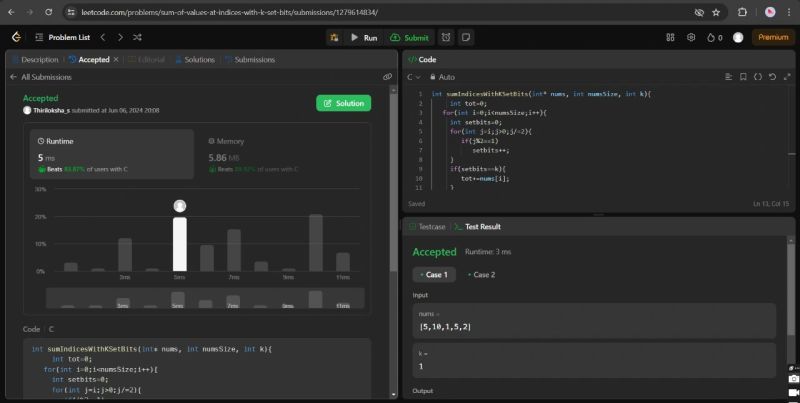Click the user avatar on runtime chart
This screenshot has height=403, width=800.
coord(180,206)
